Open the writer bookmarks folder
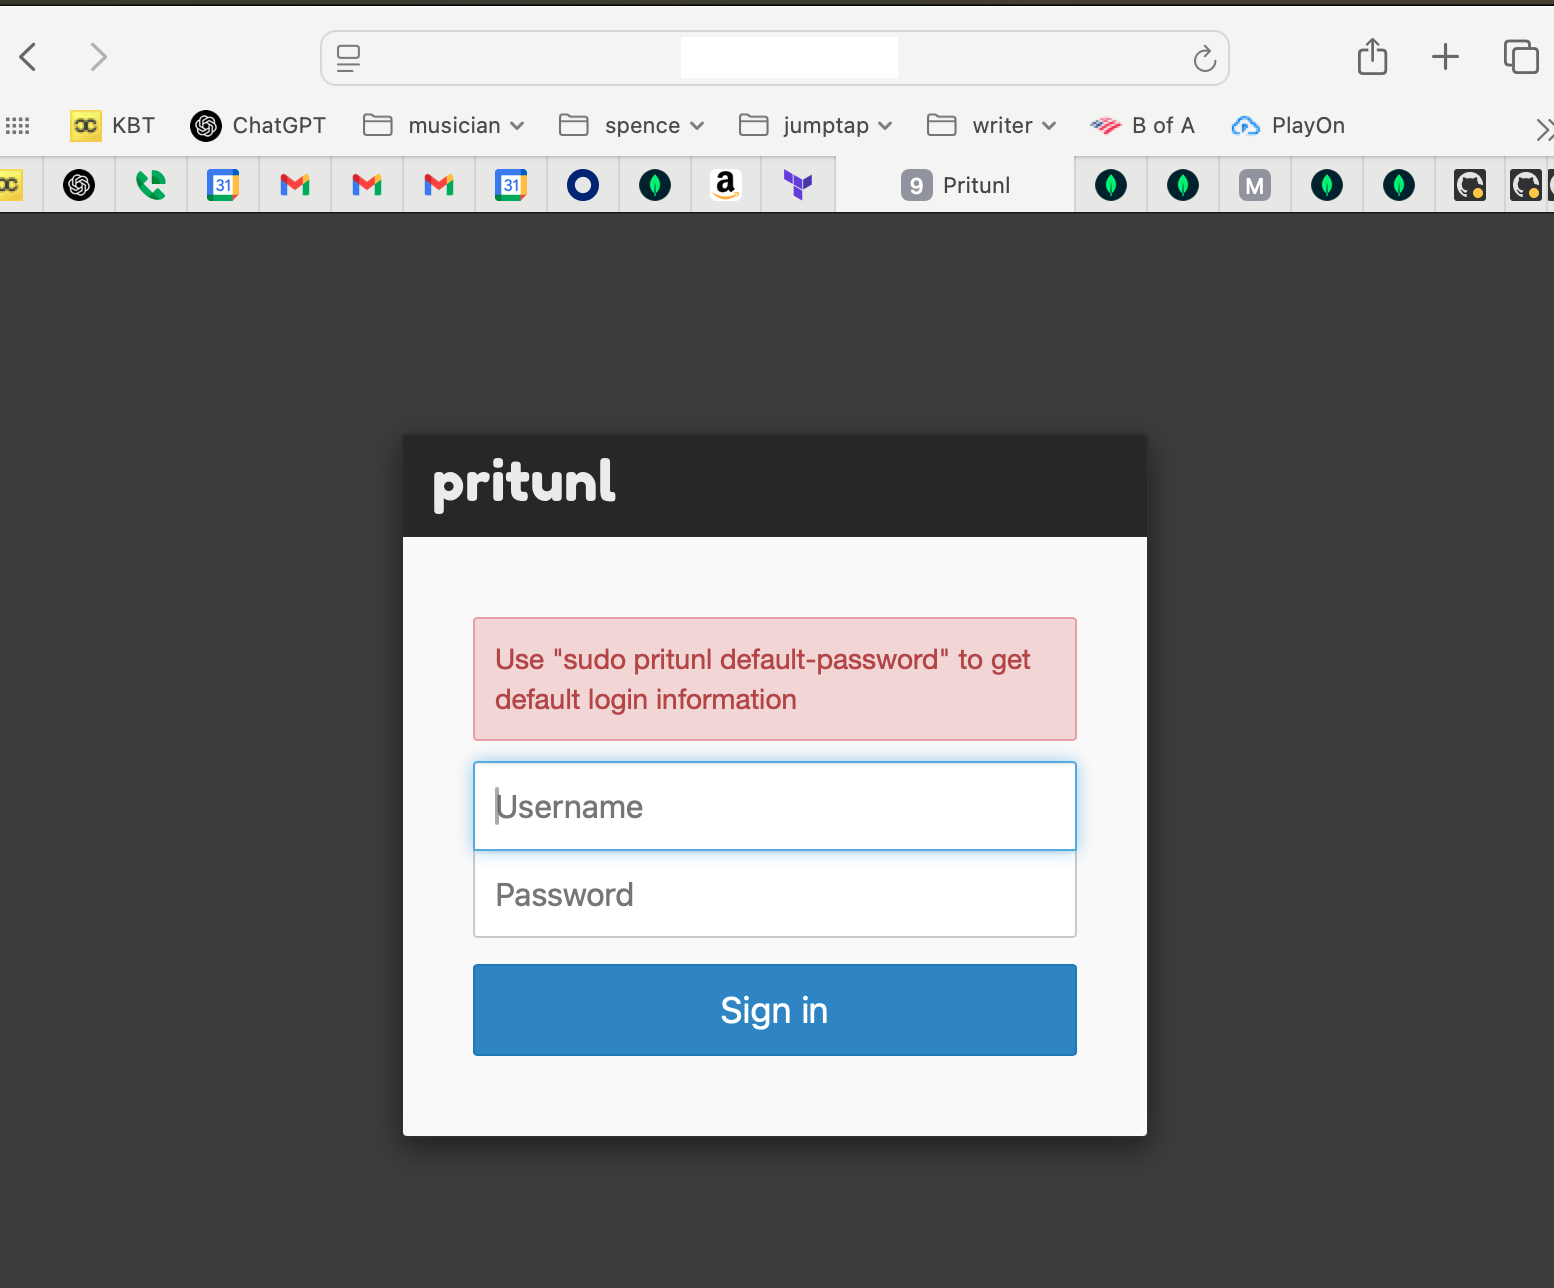This screenshot has width=1554, height=1288. 992,126
